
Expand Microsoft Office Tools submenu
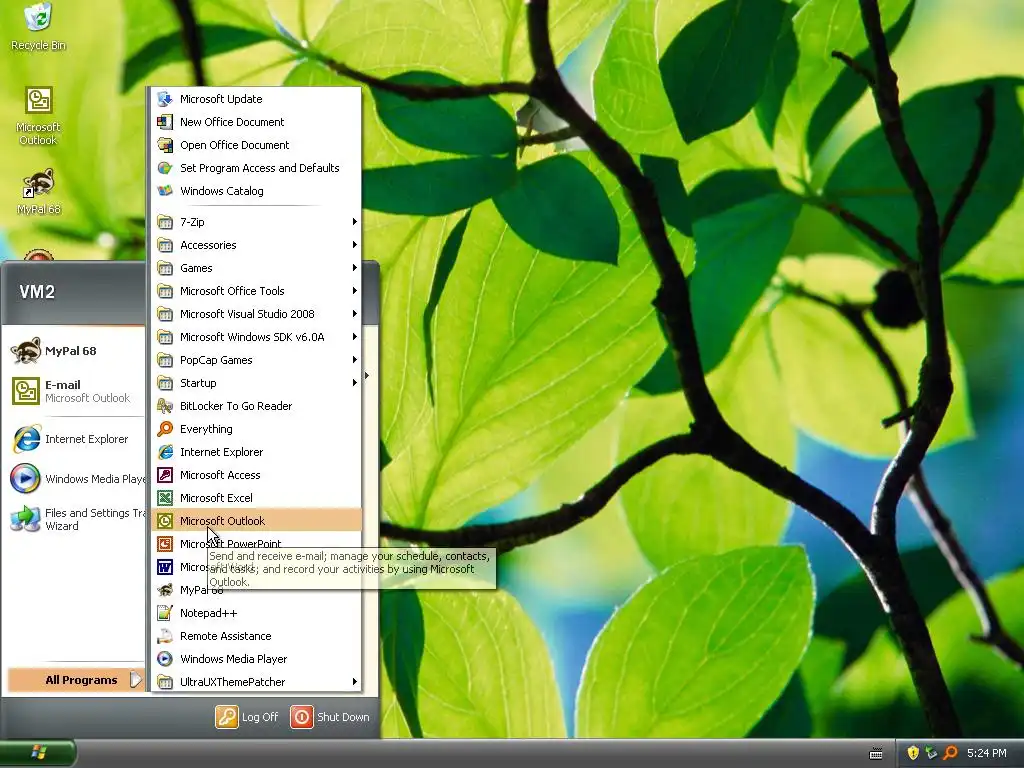click(256, 291)
